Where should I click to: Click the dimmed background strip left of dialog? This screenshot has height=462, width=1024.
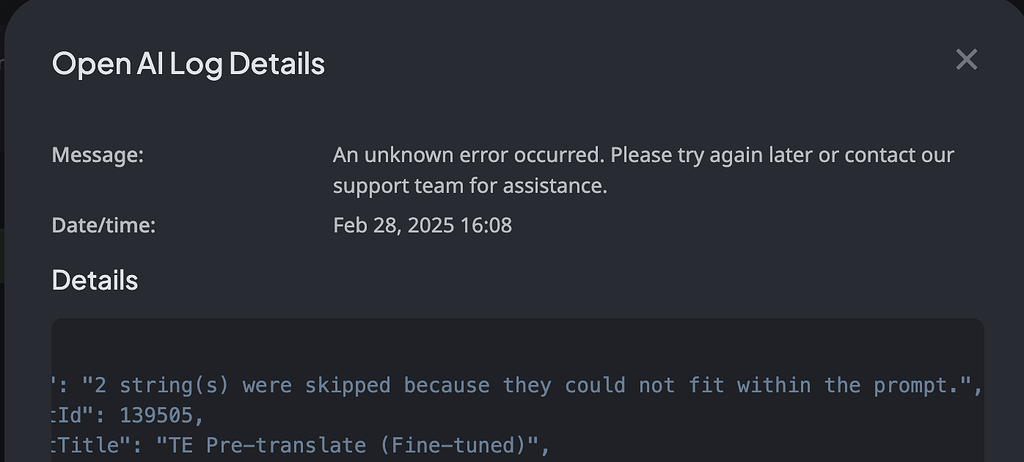(2, 261)
